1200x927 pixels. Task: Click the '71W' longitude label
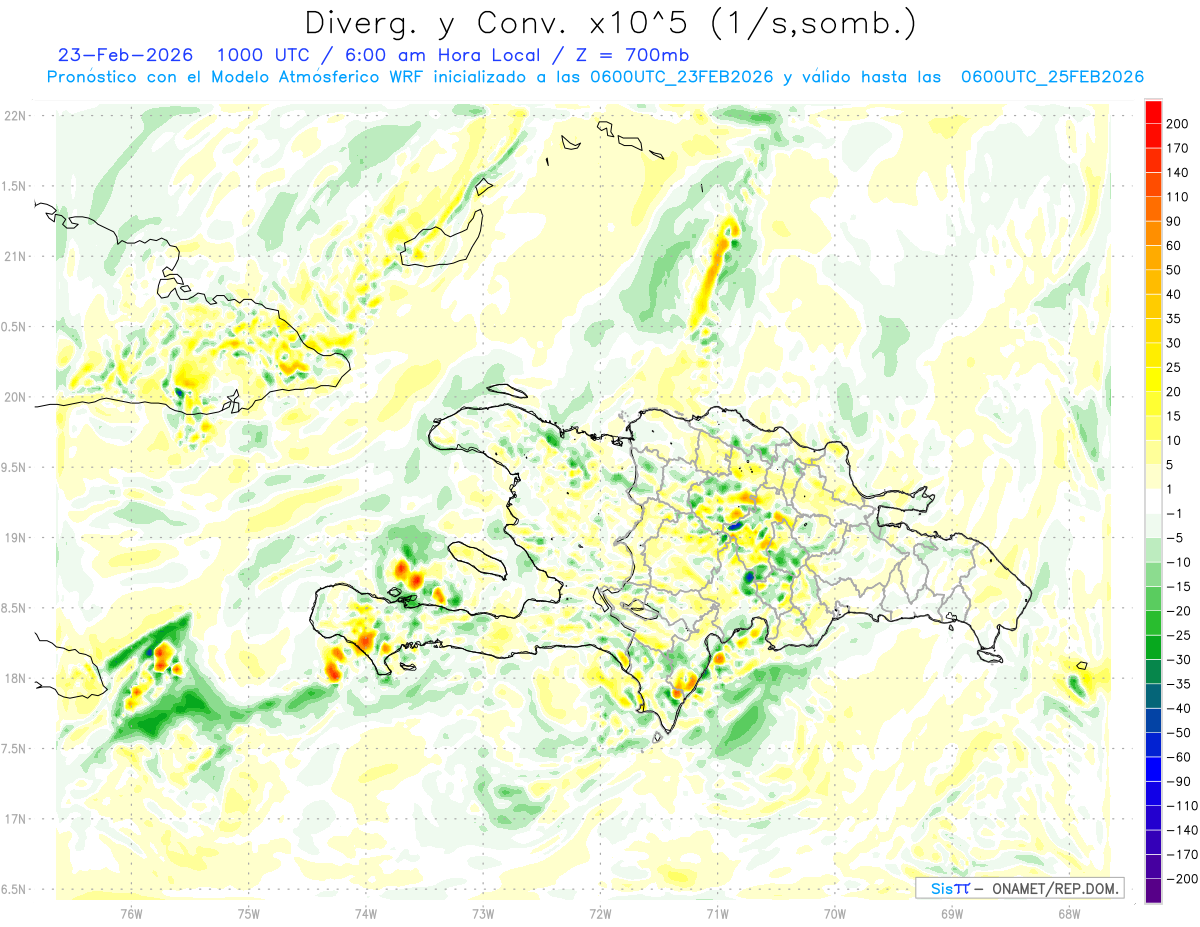717,914
